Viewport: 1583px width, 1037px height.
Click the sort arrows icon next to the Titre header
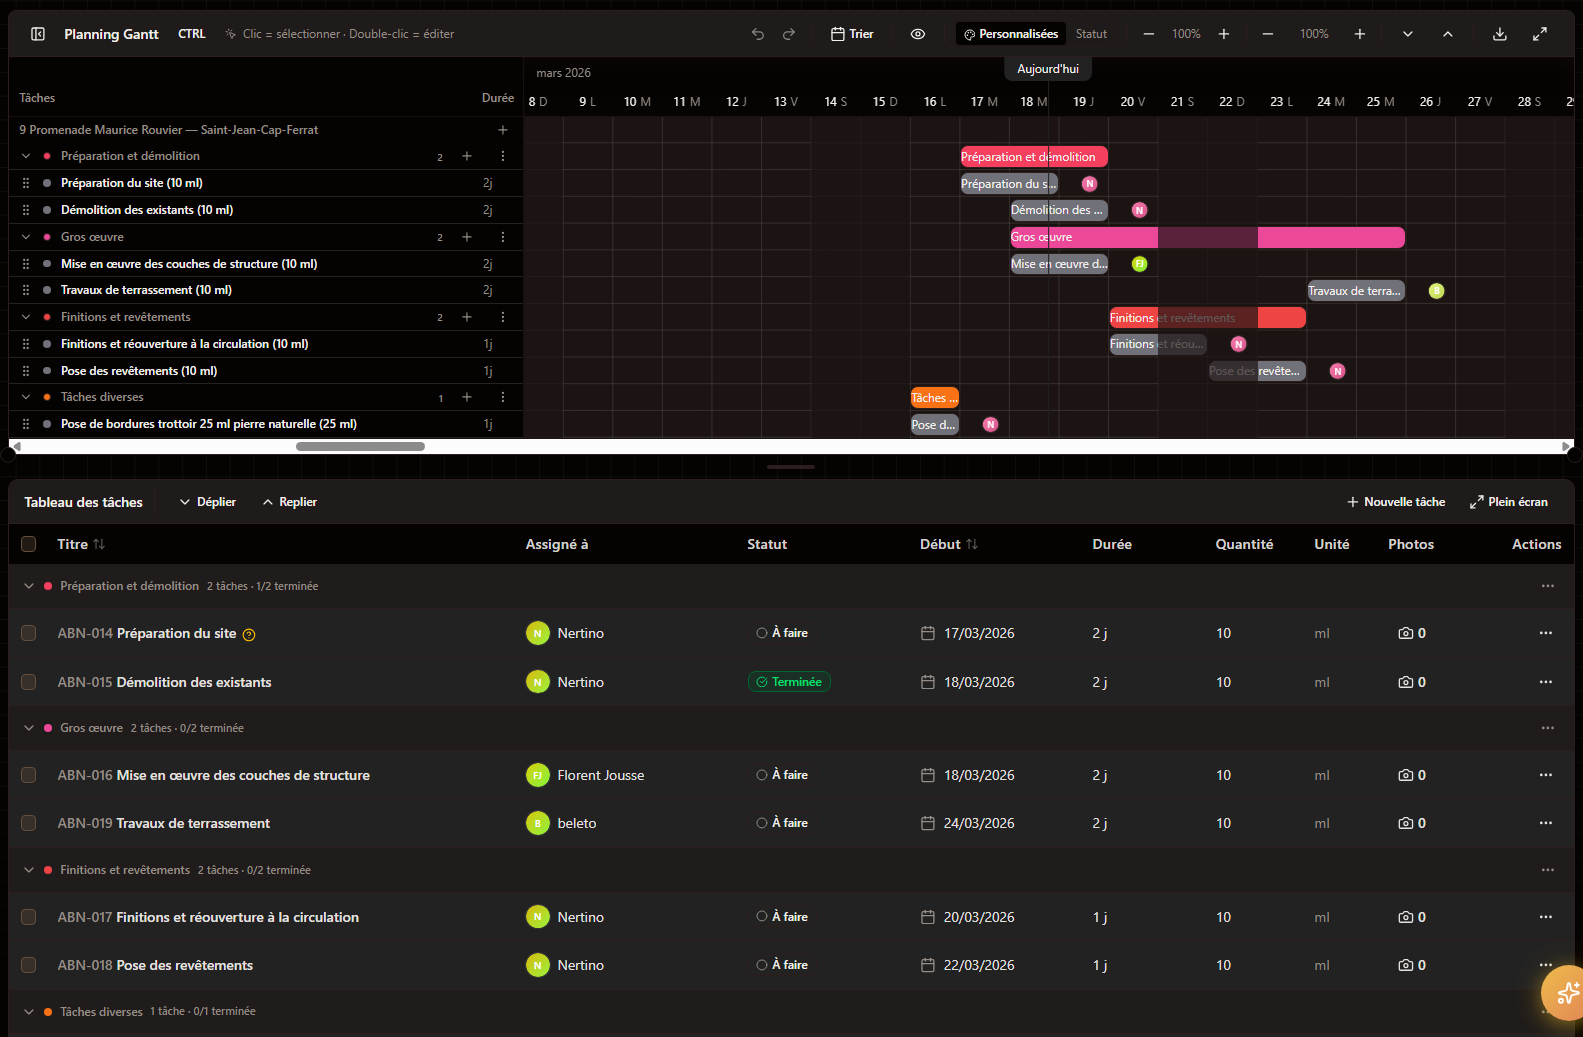(x=99, y=544)
